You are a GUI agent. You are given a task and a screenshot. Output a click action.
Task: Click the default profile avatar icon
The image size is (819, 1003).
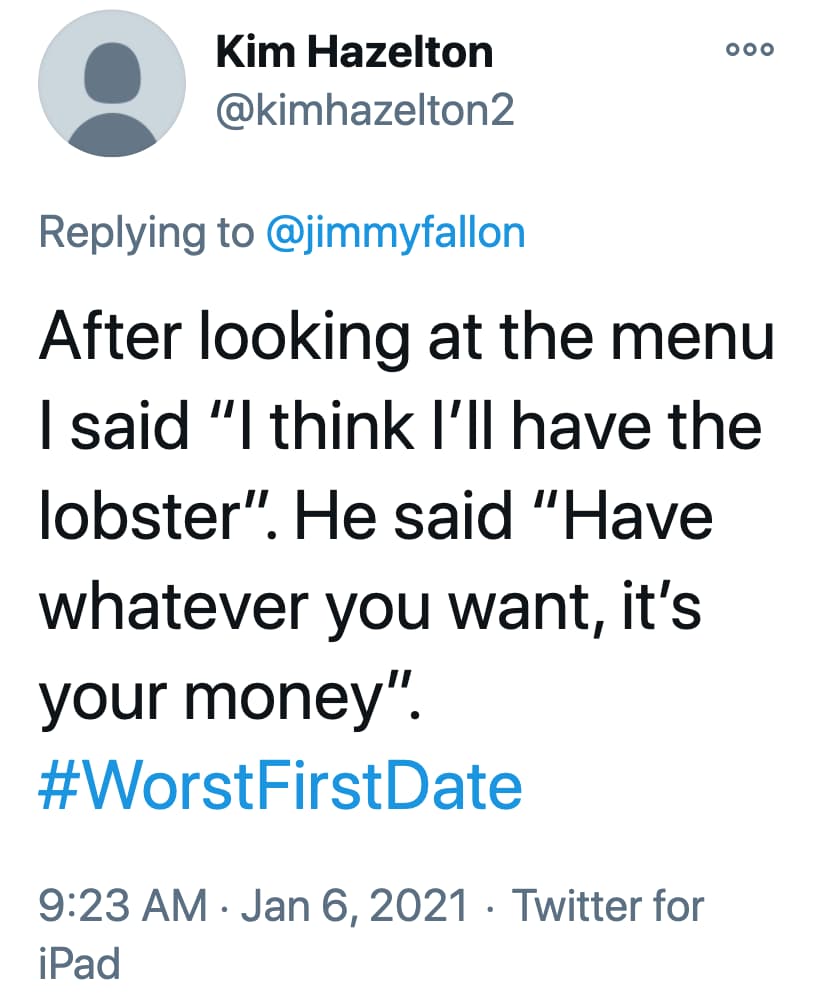[112, 83]
